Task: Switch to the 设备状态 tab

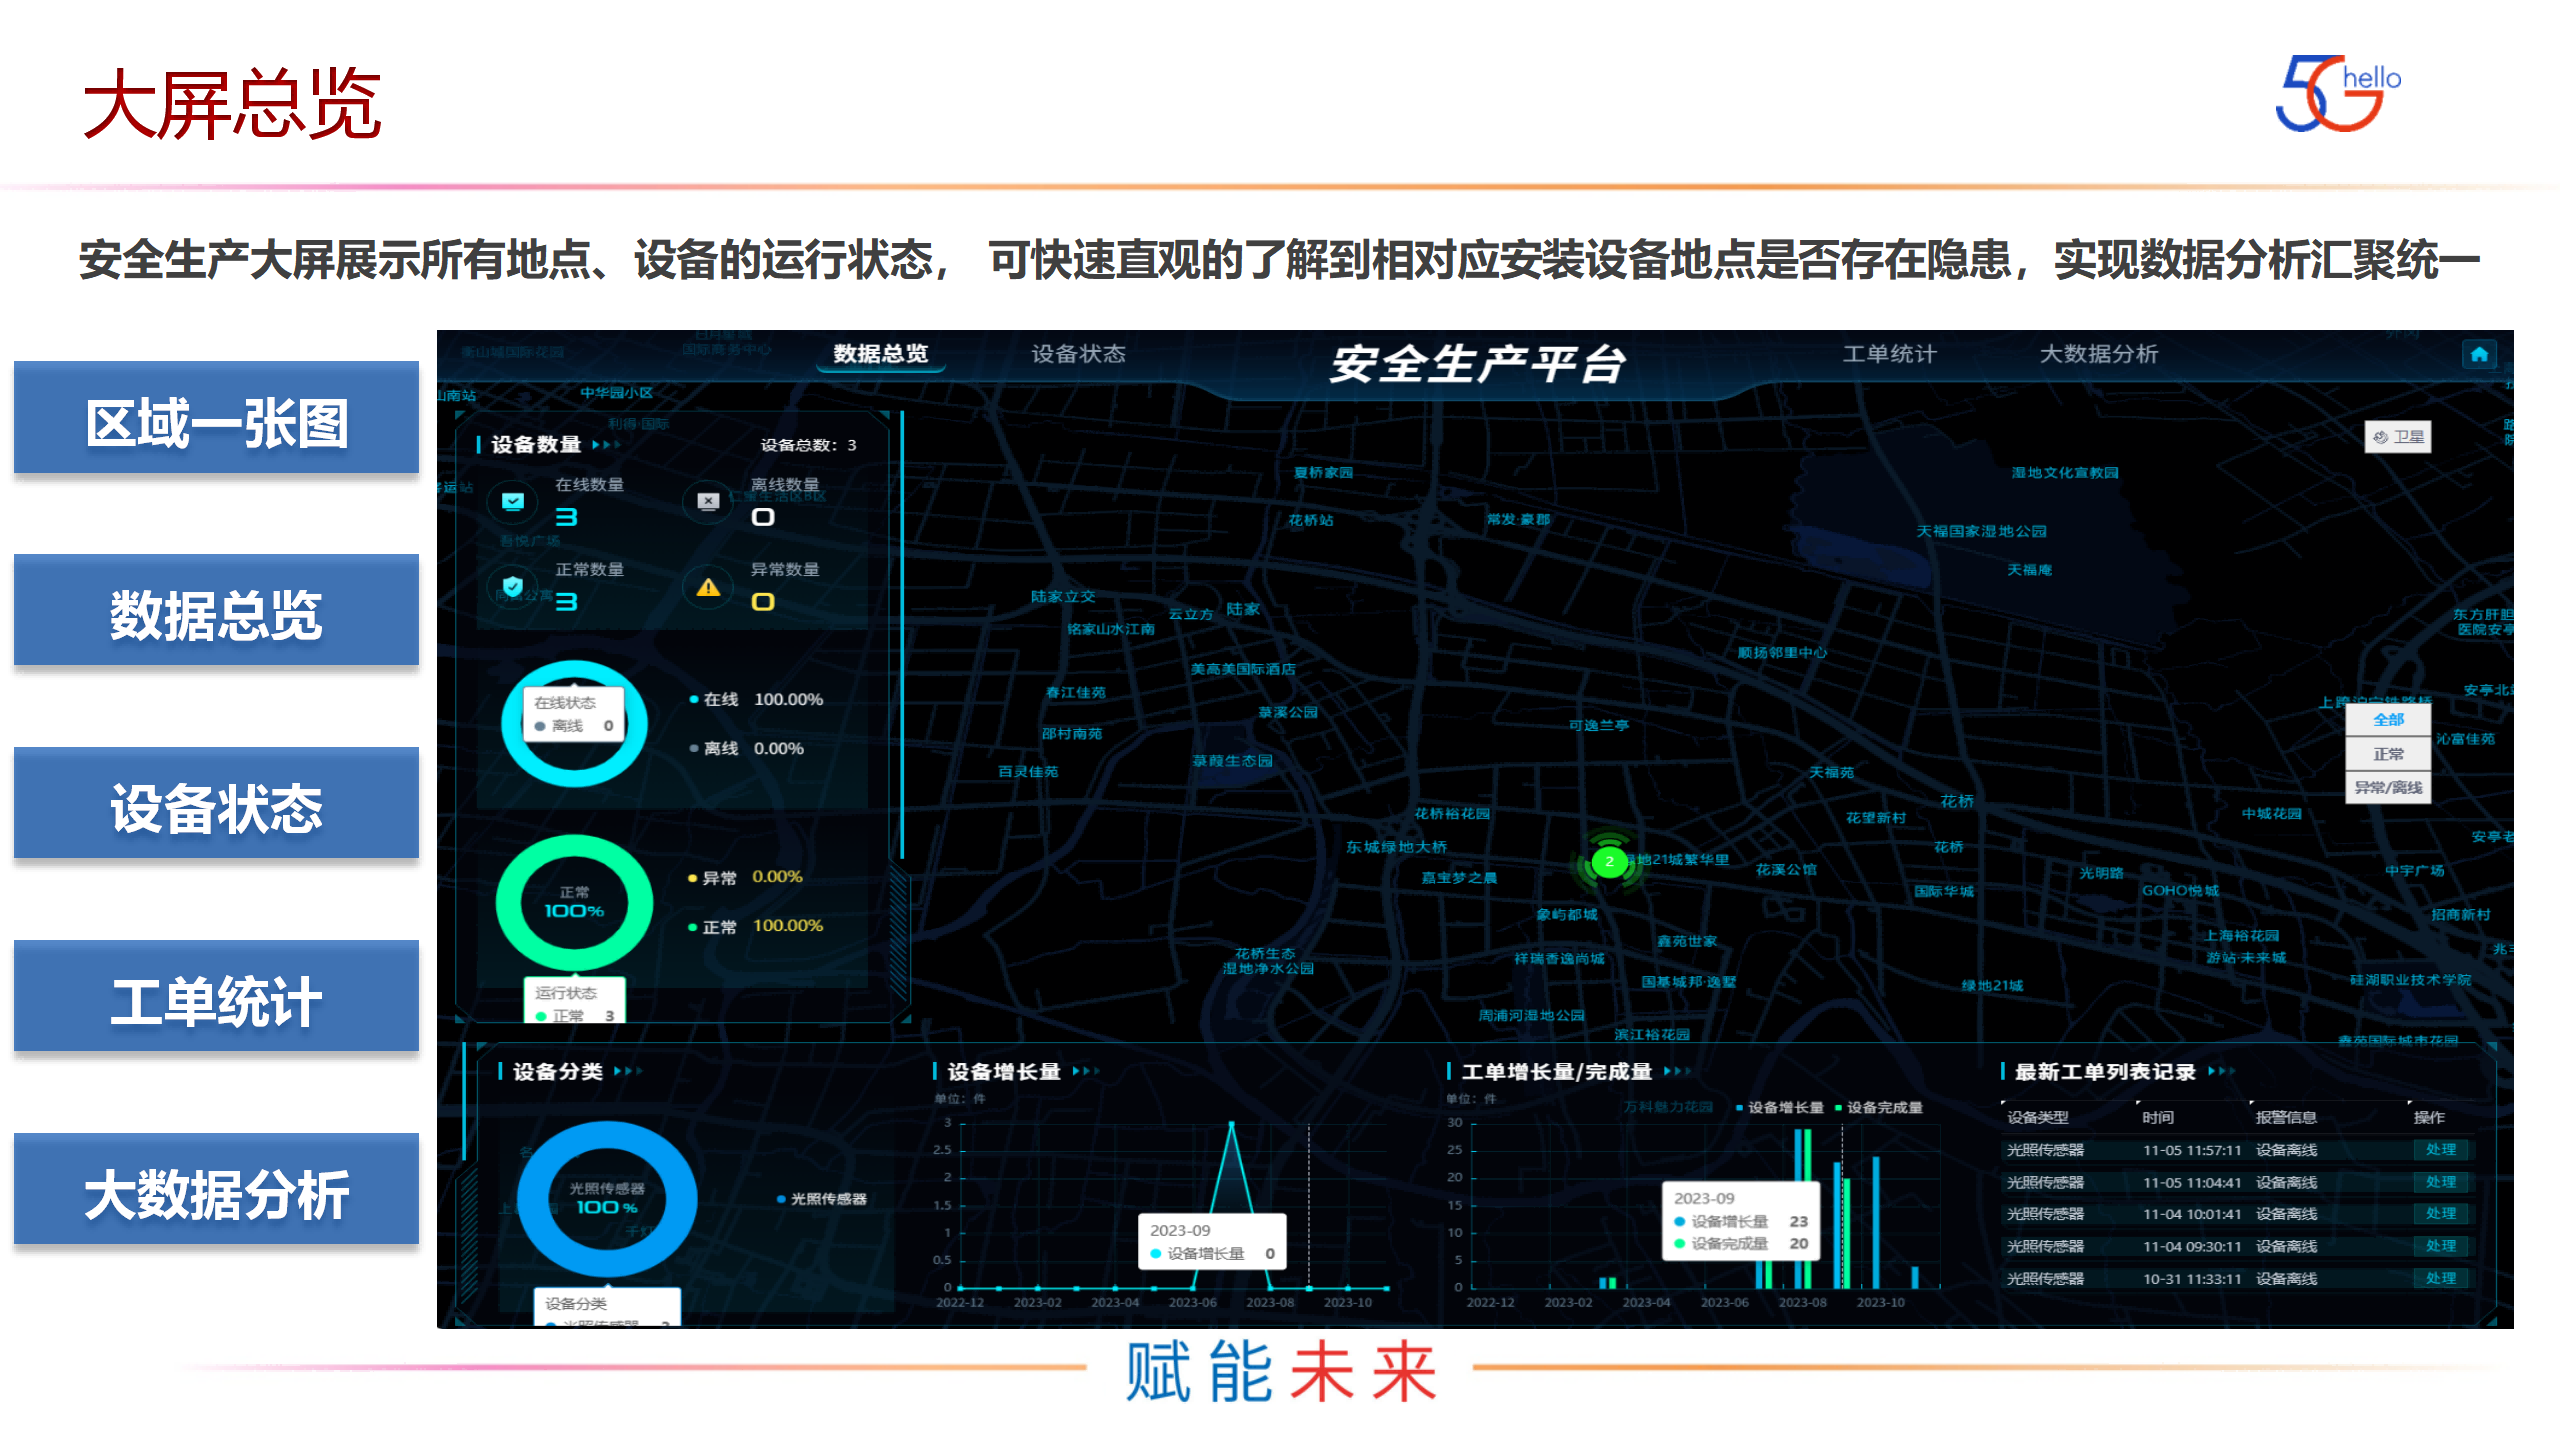Action: tap(1078, 354)
